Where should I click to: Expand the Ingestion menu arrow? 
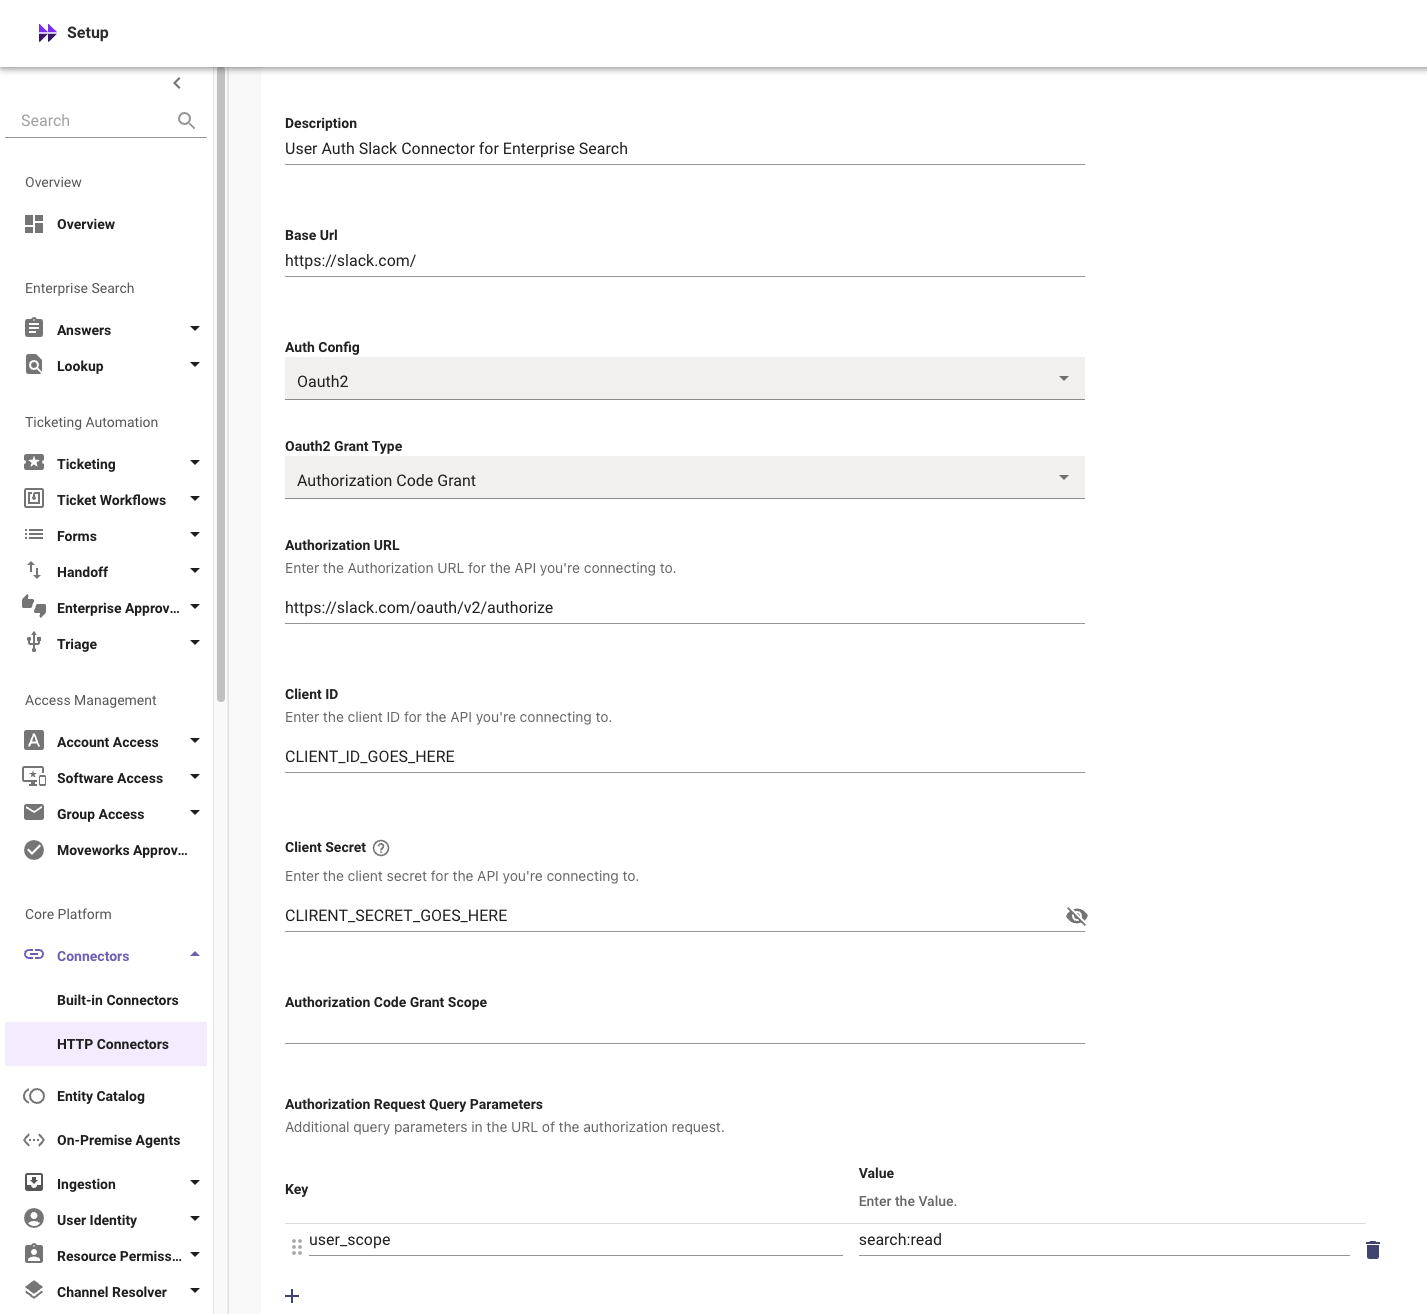point(195,1182)
